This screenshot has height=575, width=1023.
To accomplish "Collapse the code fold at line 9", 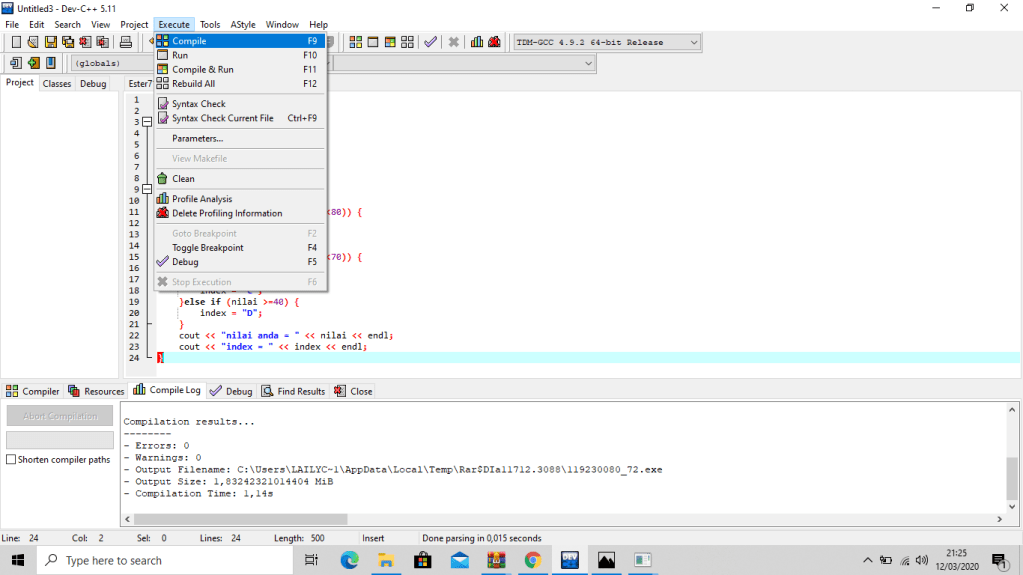I will 146,189.
